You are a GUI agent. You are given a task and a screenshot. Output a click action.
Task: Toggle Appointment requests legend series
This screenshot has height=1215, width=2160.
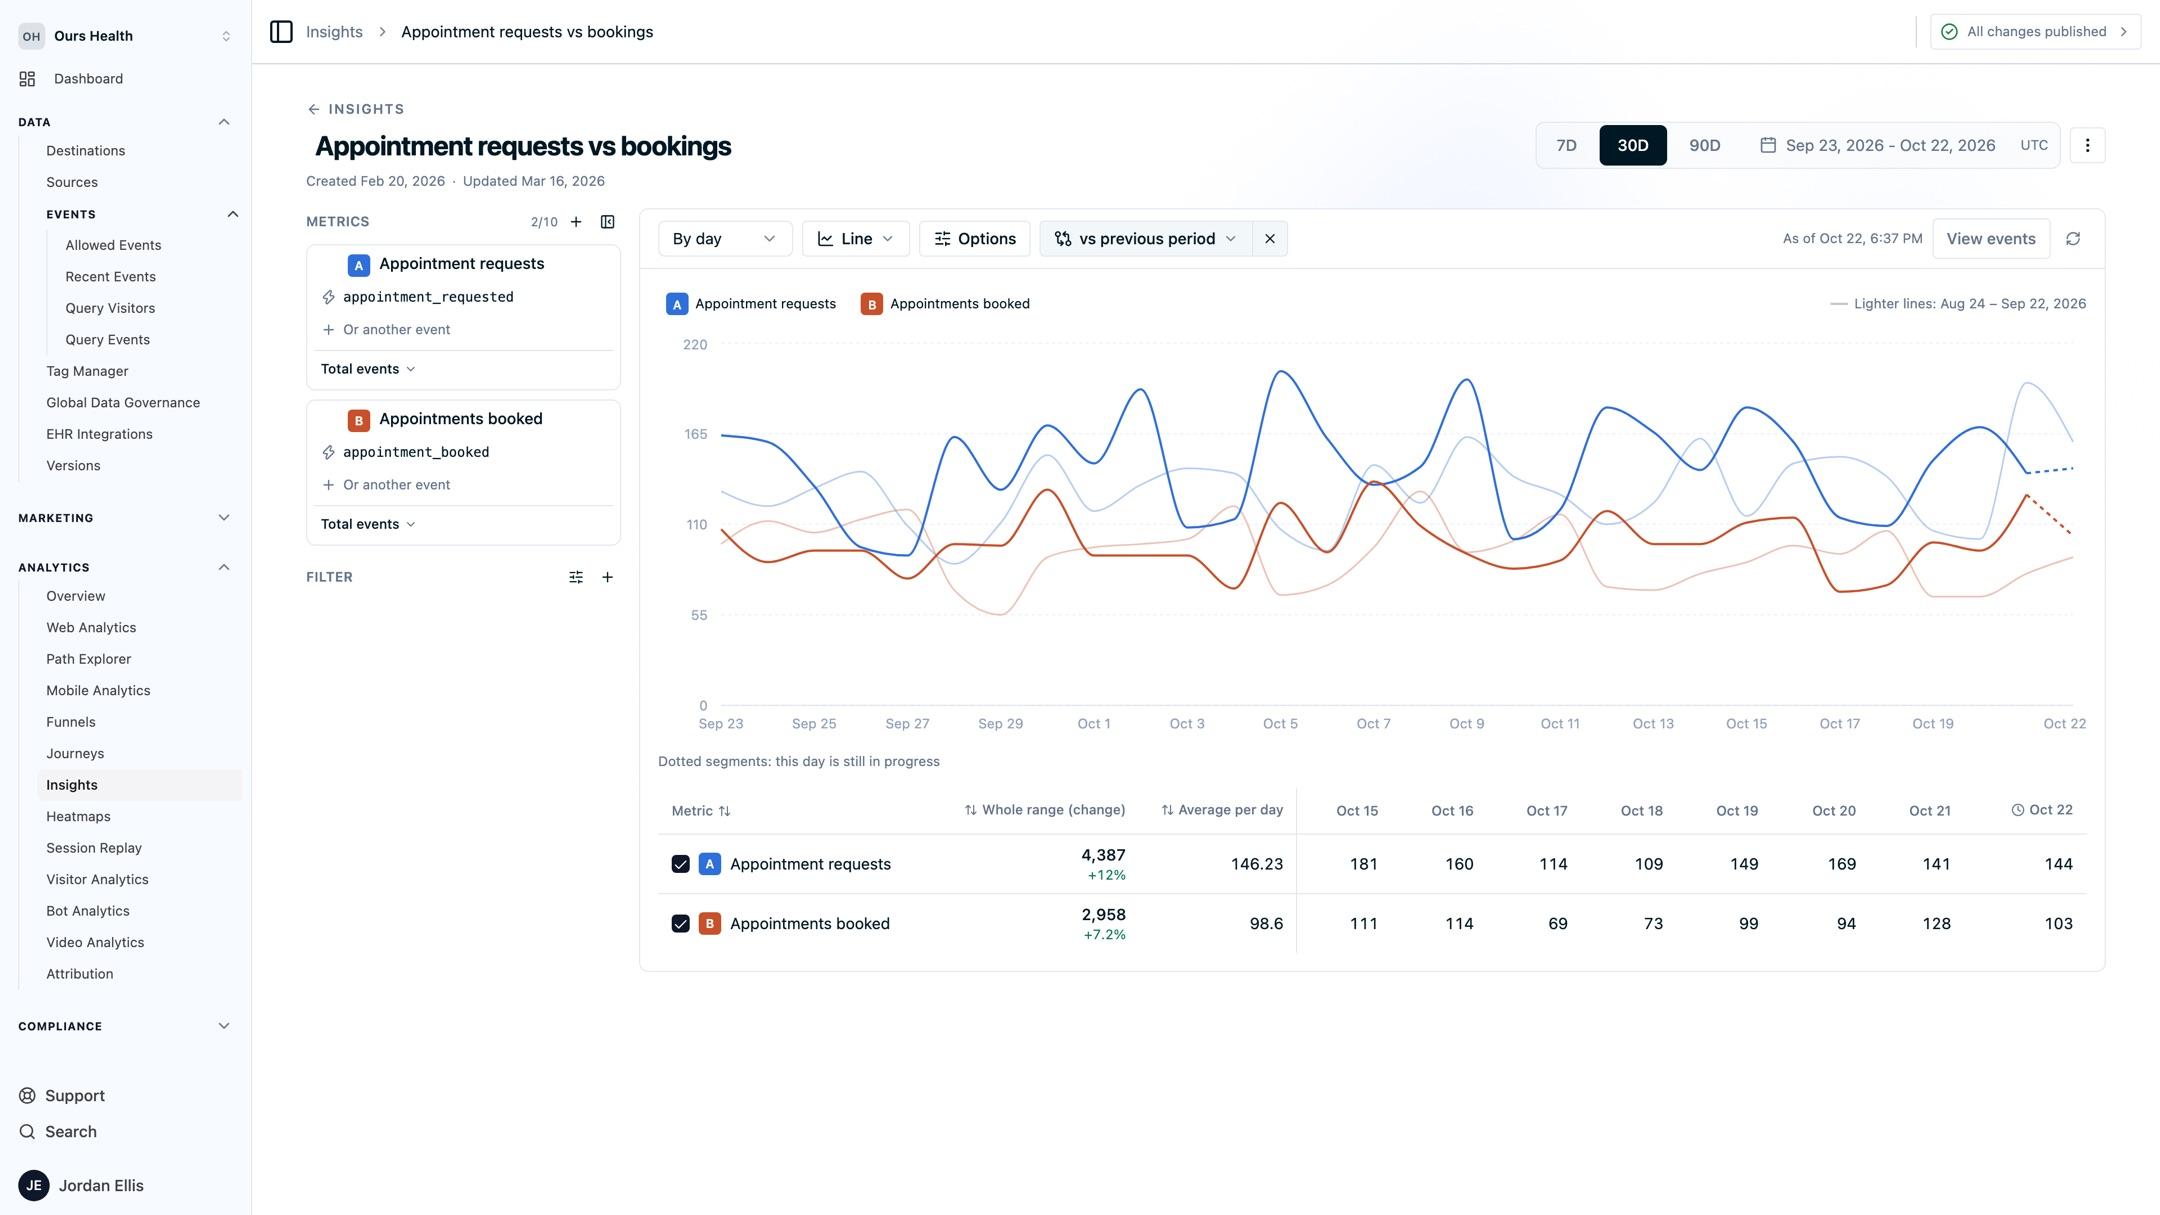point(751,304)
